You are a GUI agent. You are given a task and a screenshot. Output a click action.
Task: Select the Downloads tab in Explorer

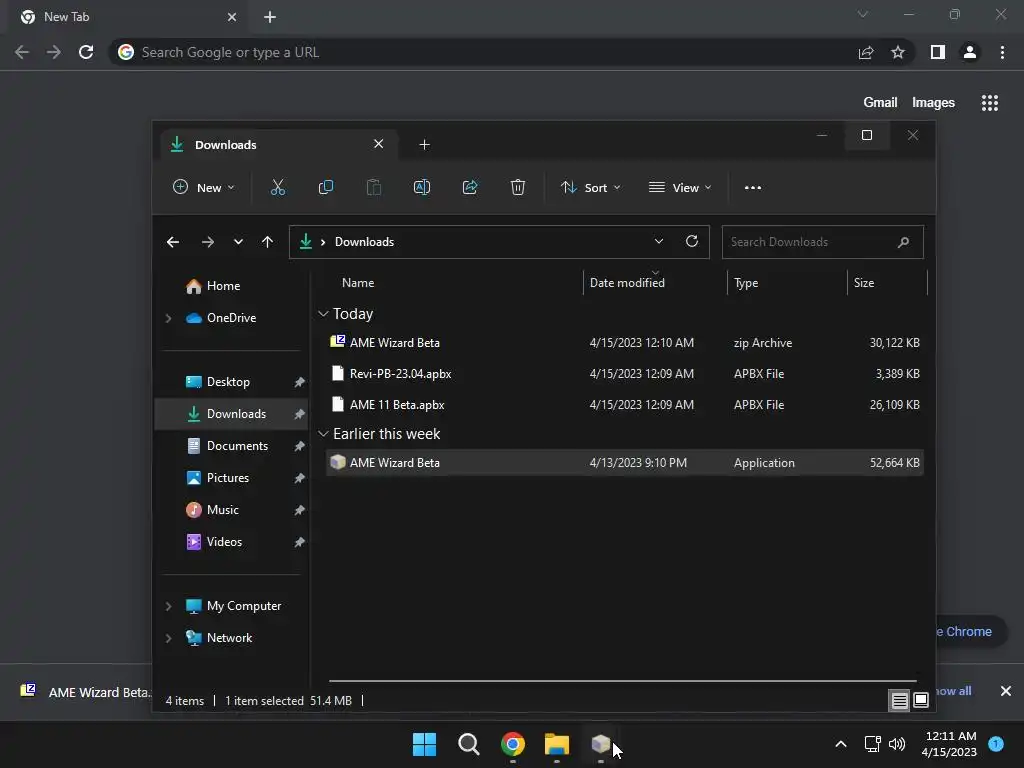(x=278, y=144)
